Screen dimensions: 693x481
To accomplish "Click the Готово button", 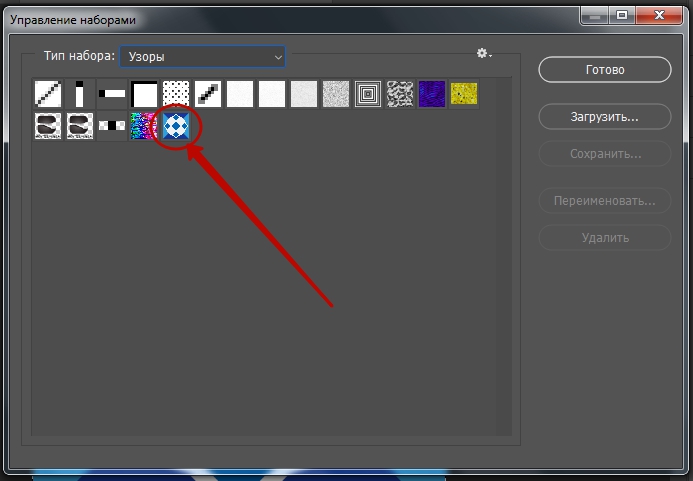I will (x=605, y=69).
